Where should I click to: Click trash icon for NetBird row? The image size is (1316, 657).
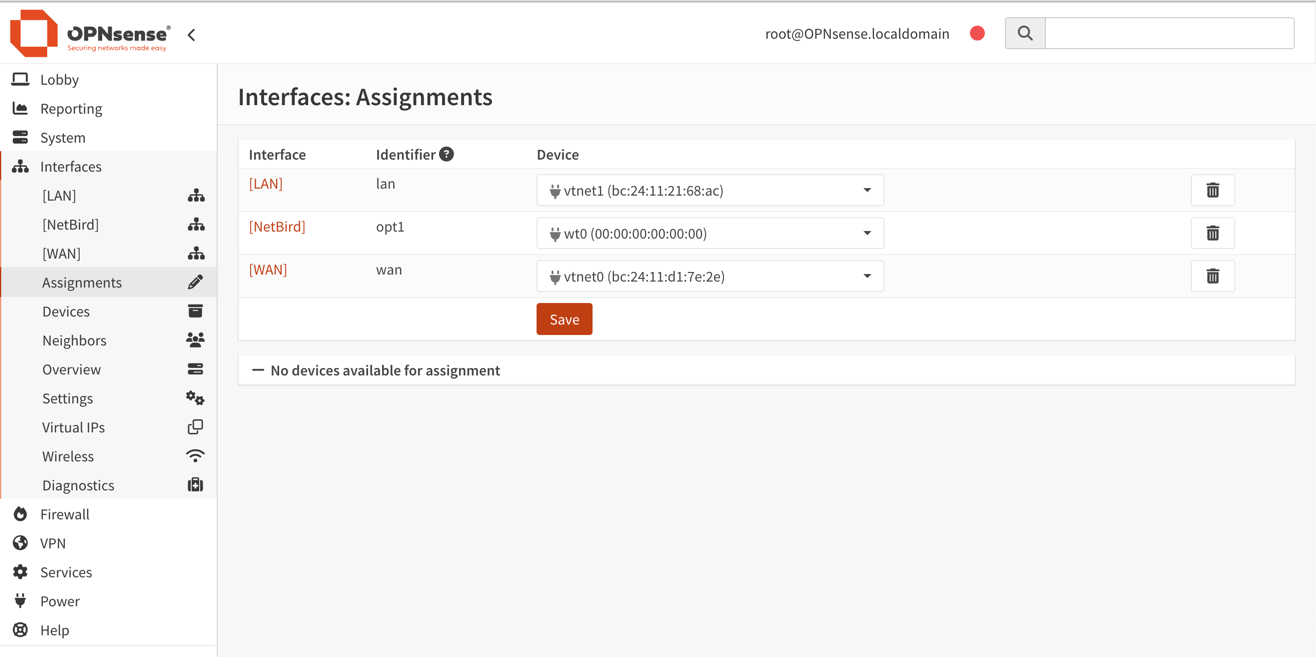[x=1212, y=233]
